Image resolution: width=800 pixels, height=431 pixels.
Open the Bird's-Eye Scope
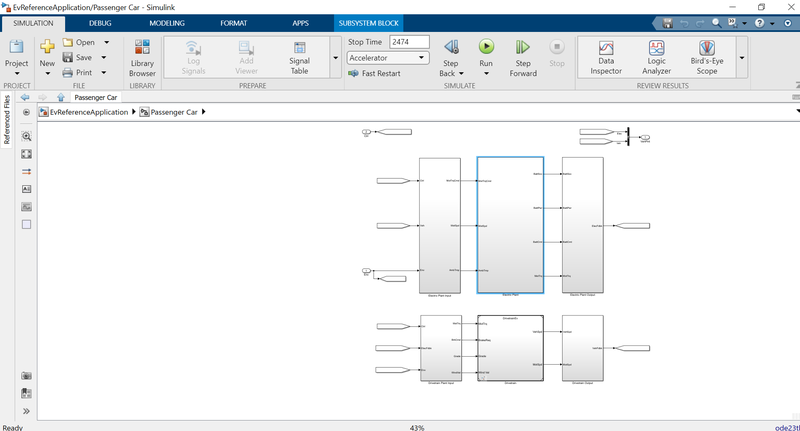707,58
